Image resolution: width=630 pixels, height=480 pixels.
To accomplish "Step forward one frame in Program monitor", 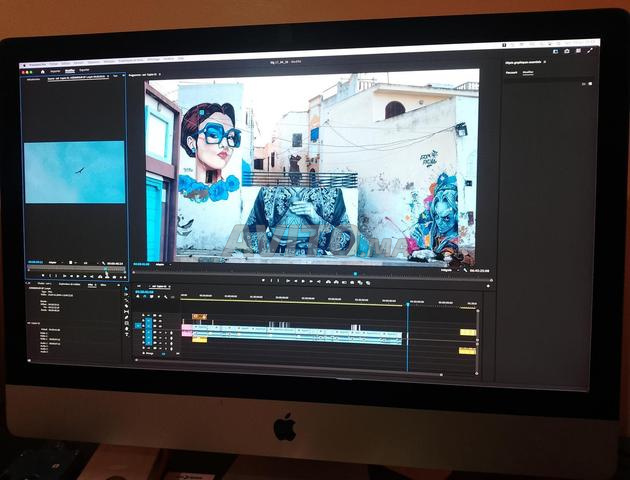I will [x=311, y=281].
